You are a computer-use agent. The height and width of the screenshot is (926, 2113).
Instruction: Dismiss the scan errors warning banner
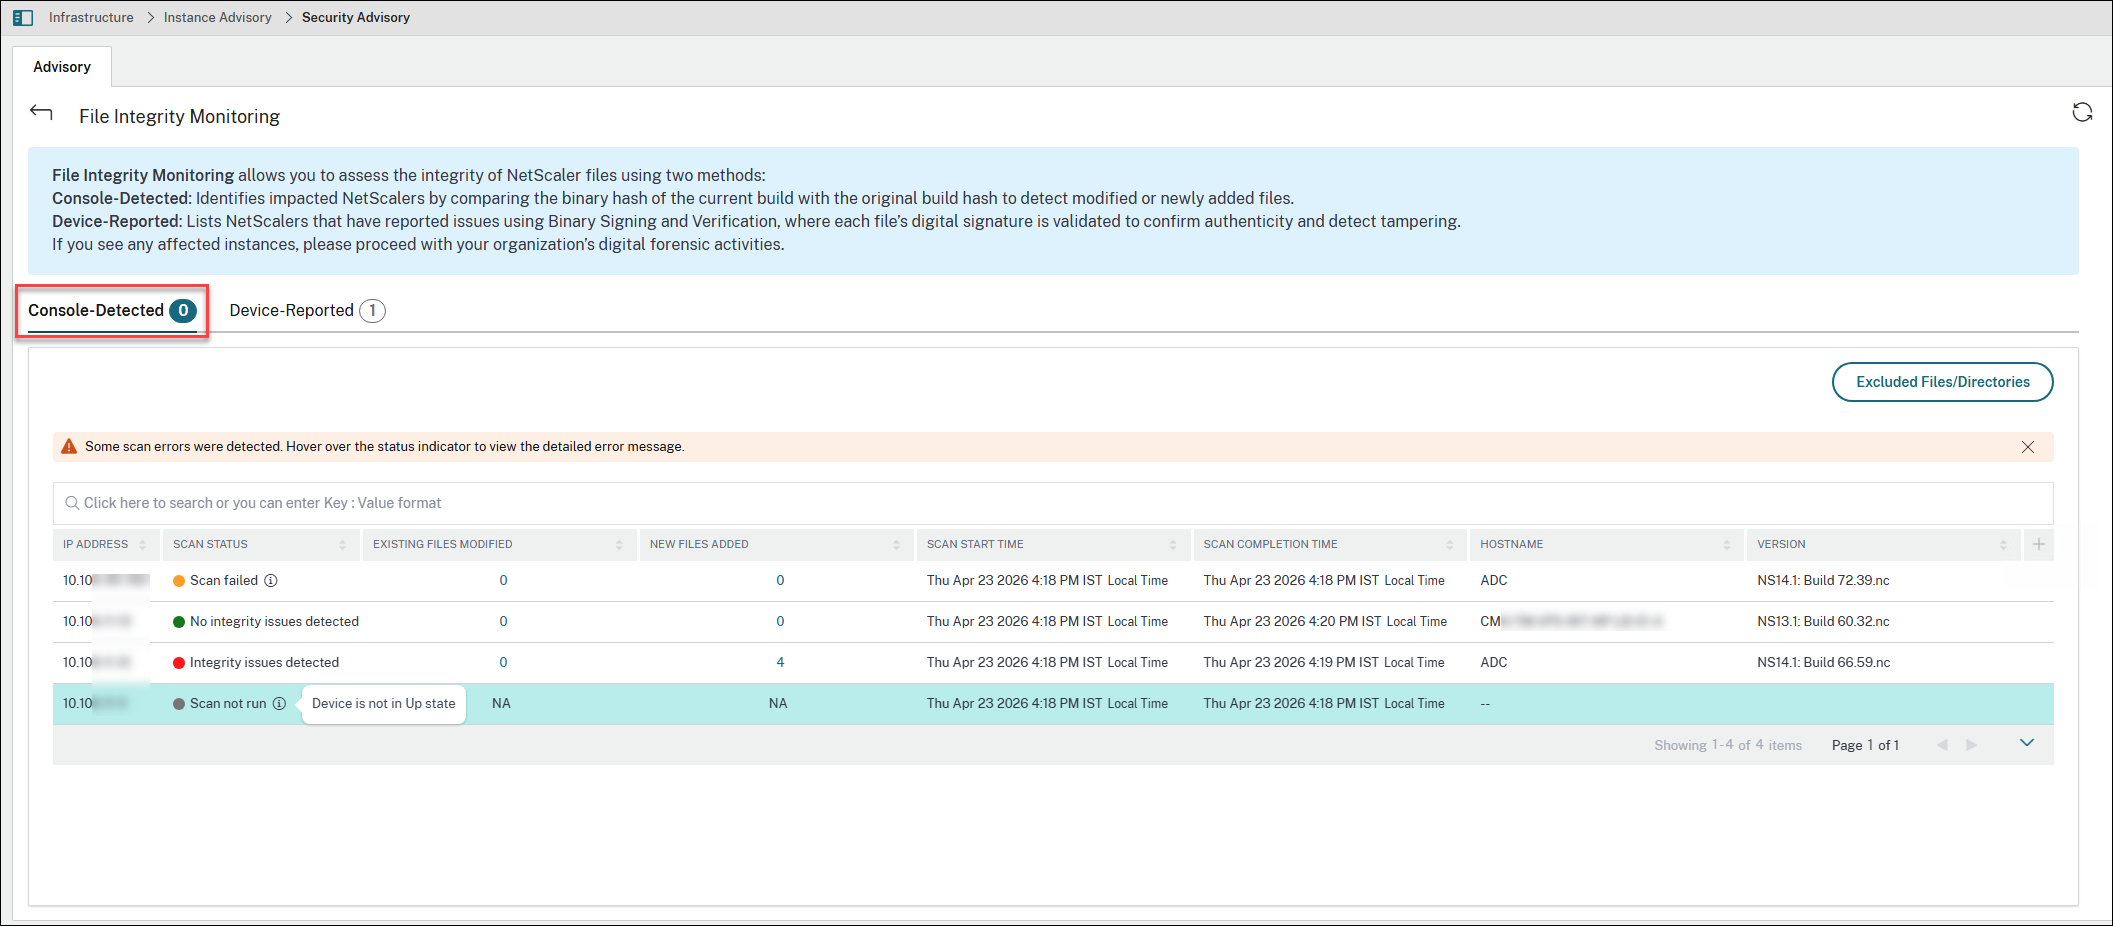click(x=2028, y=447)
